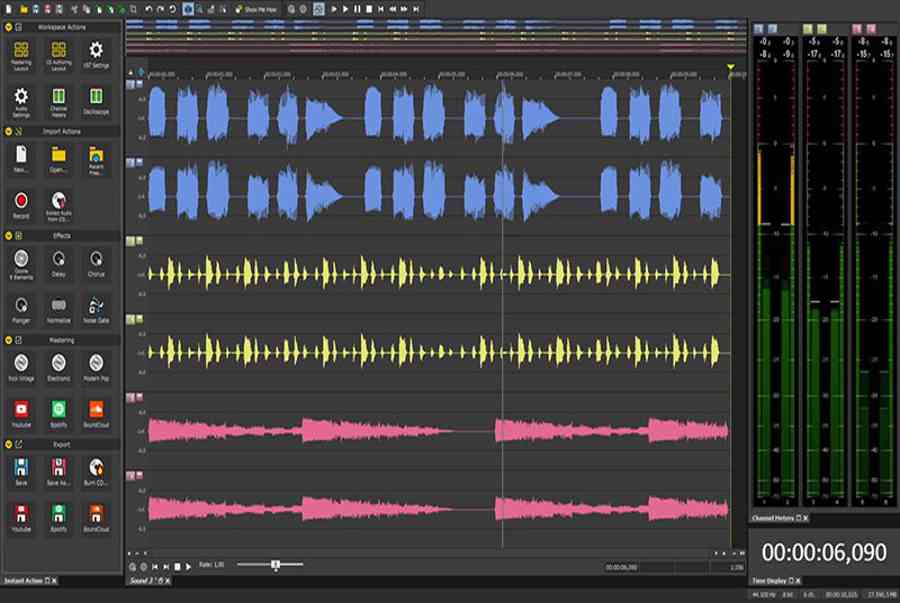Image resolution: width=900 pixels, height=603 pixels.
Task: Collapse the Export section
Action: pos(8,444)
